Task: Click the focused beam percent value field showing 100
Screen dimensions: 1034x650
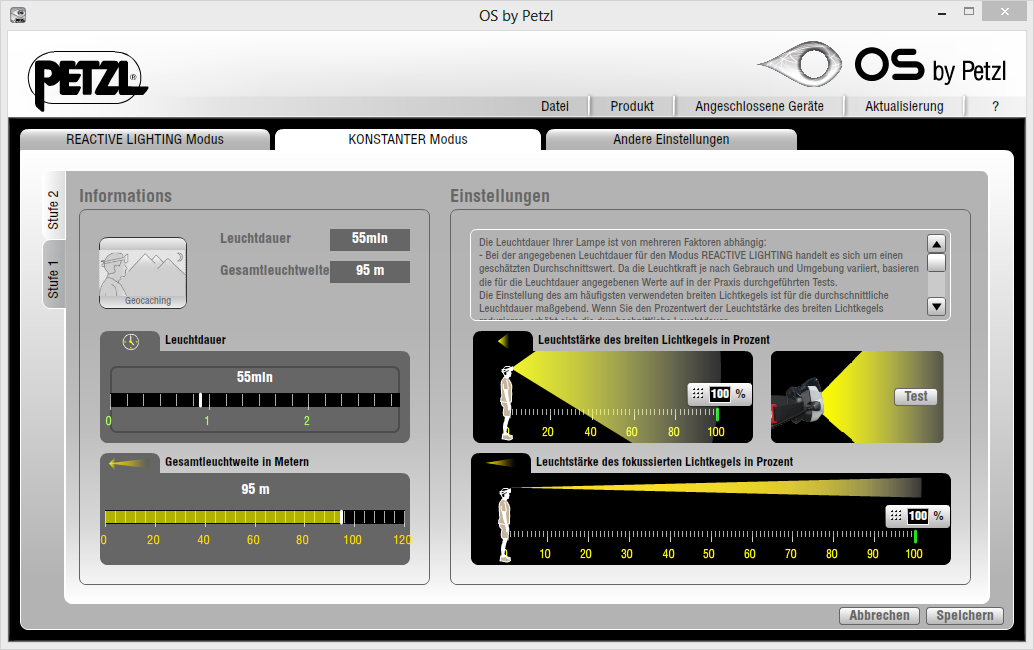Action: 917,516
